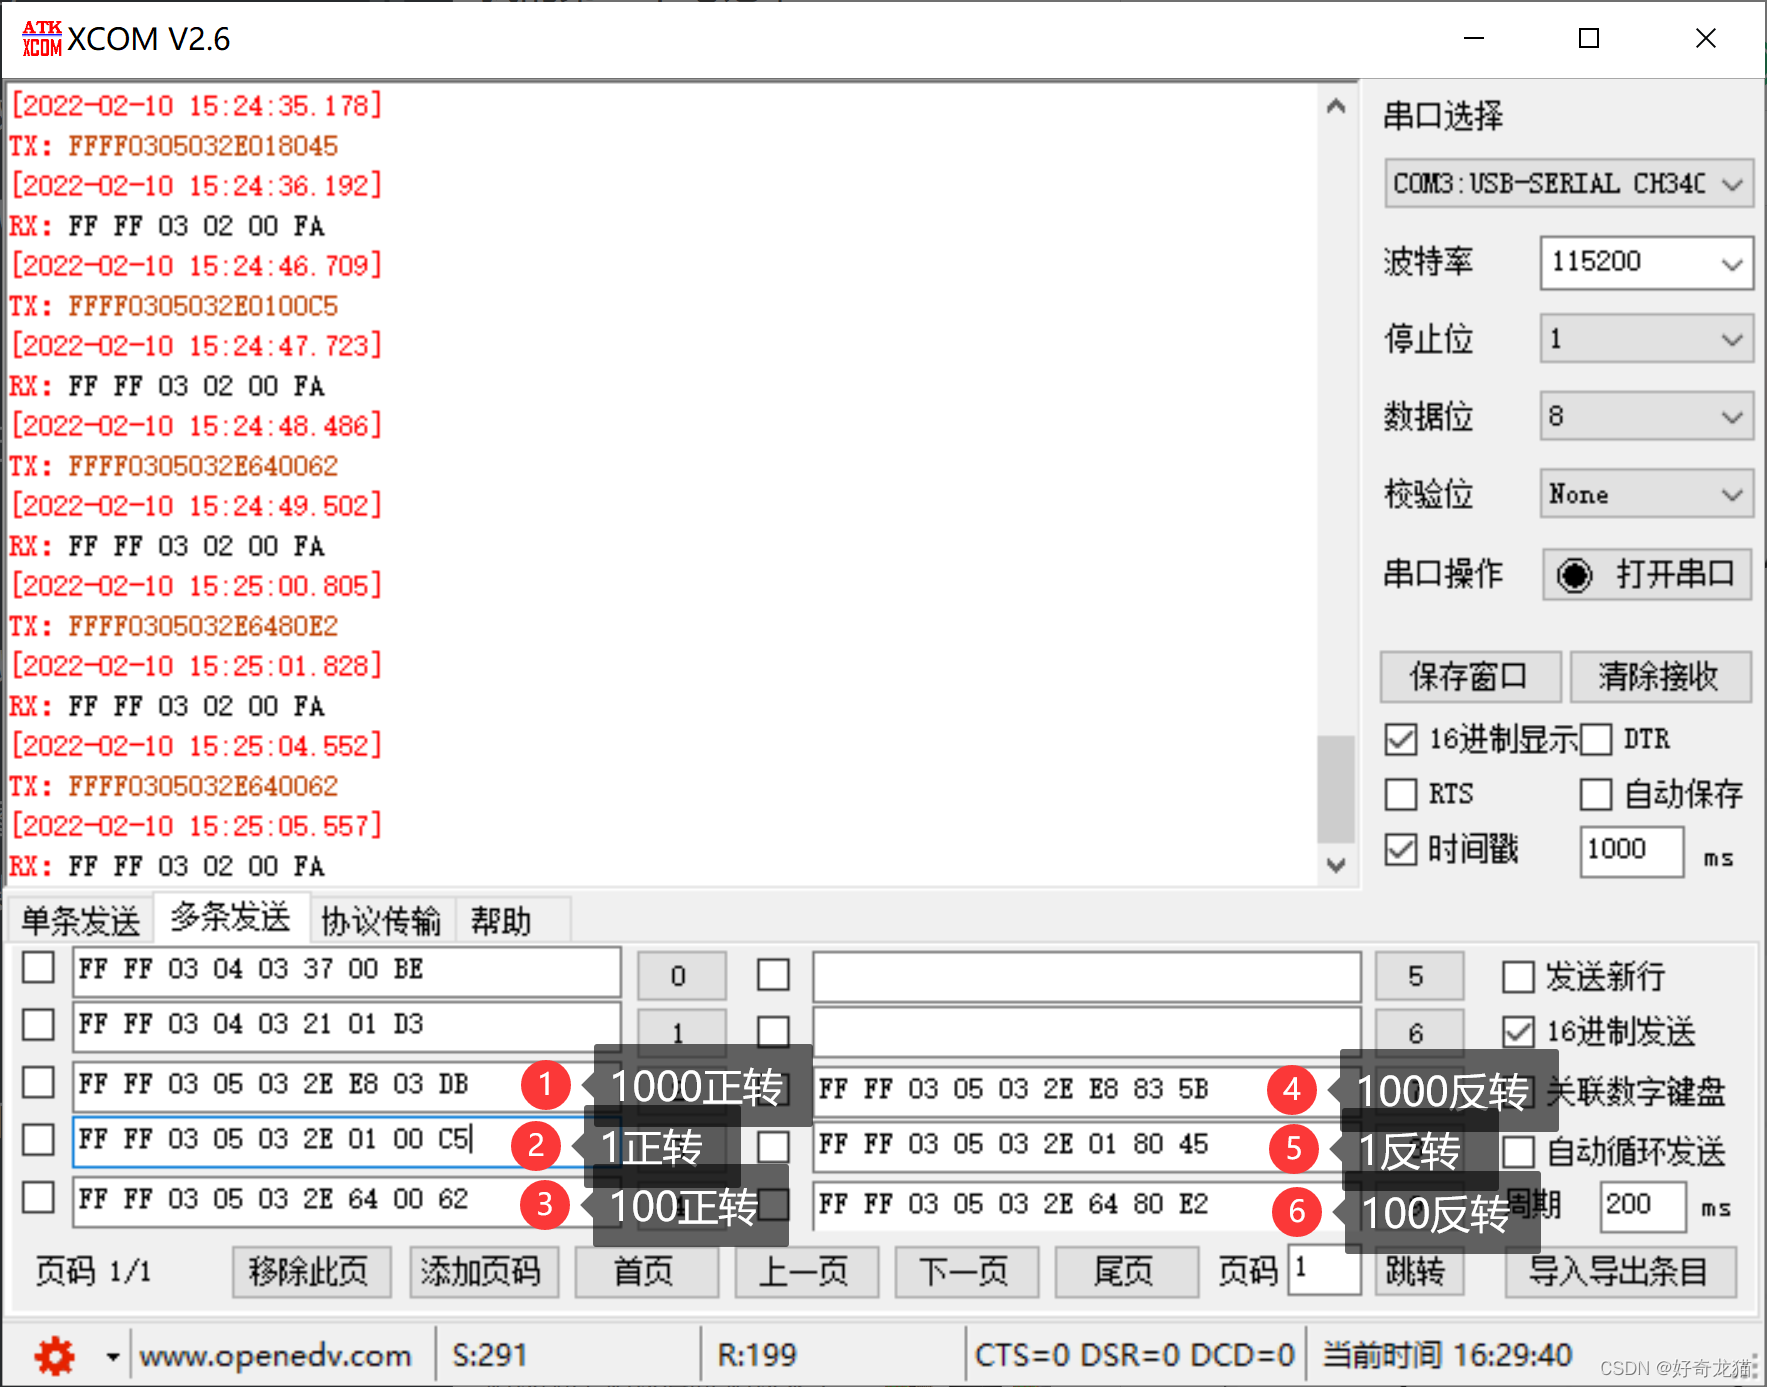Click the XCOM app logo in title bar
The image size is (1767, 1387).
[x=42, y=39]
